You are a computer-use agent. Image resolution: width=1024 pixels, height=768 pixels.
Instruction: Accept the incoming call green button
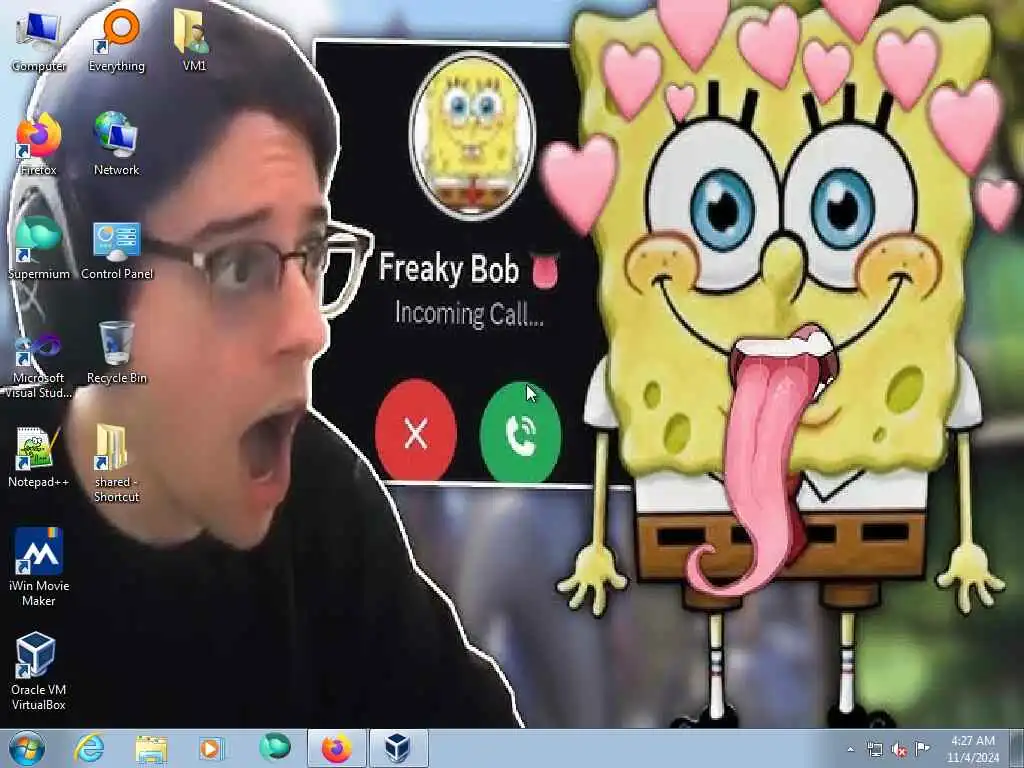pyautogui.click(x=520, y=432)
